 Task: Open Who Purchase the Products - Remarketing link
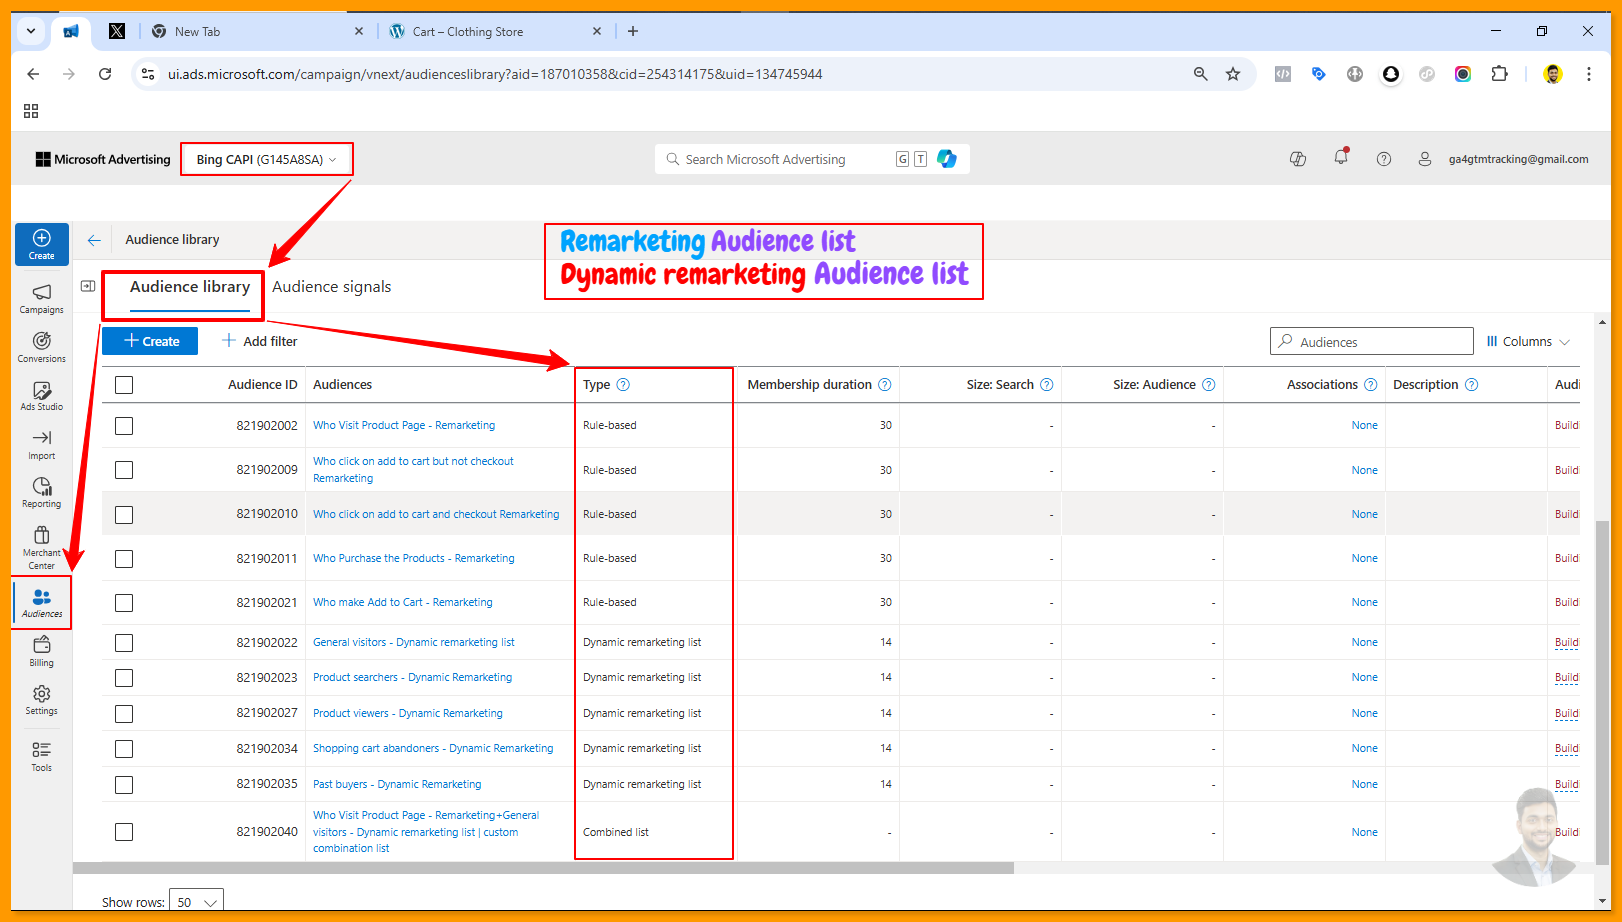tap(413, 559)
